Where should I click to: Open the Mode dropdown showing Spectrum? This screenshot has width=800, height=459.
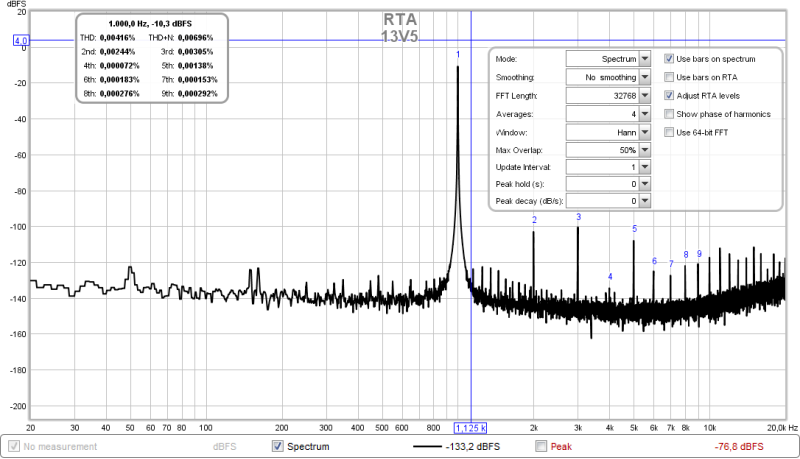click(x=644, y=59)
